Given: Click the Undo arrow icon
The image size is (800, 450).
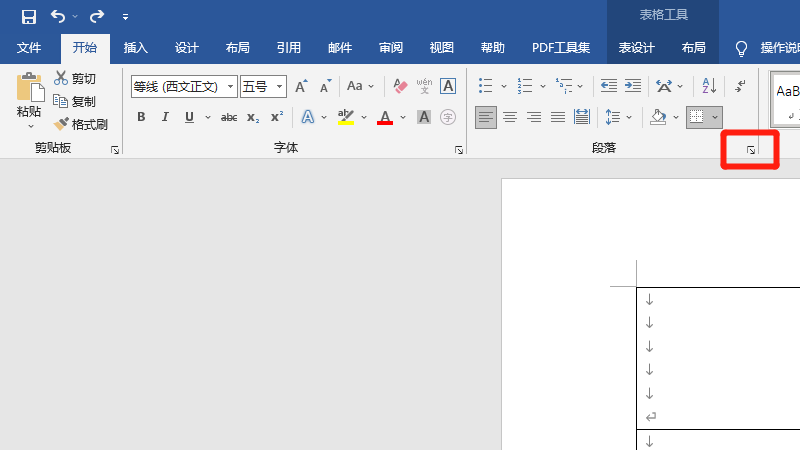Looking at the screenshot, I should click(58, 16).
